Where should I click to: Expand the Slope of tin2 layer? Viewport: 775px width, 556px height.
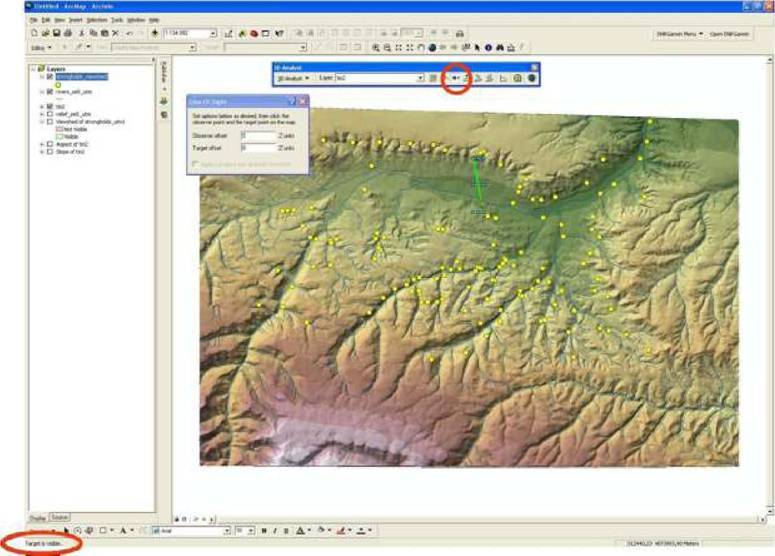pos(41,151)
